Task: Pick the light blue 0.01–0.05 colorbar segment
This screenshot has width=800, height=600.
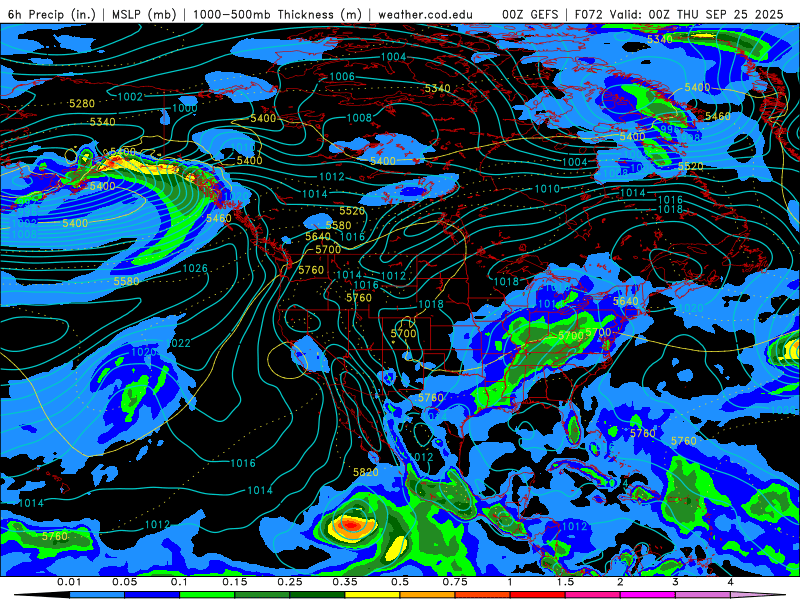Action: click(x=97, y=595)
